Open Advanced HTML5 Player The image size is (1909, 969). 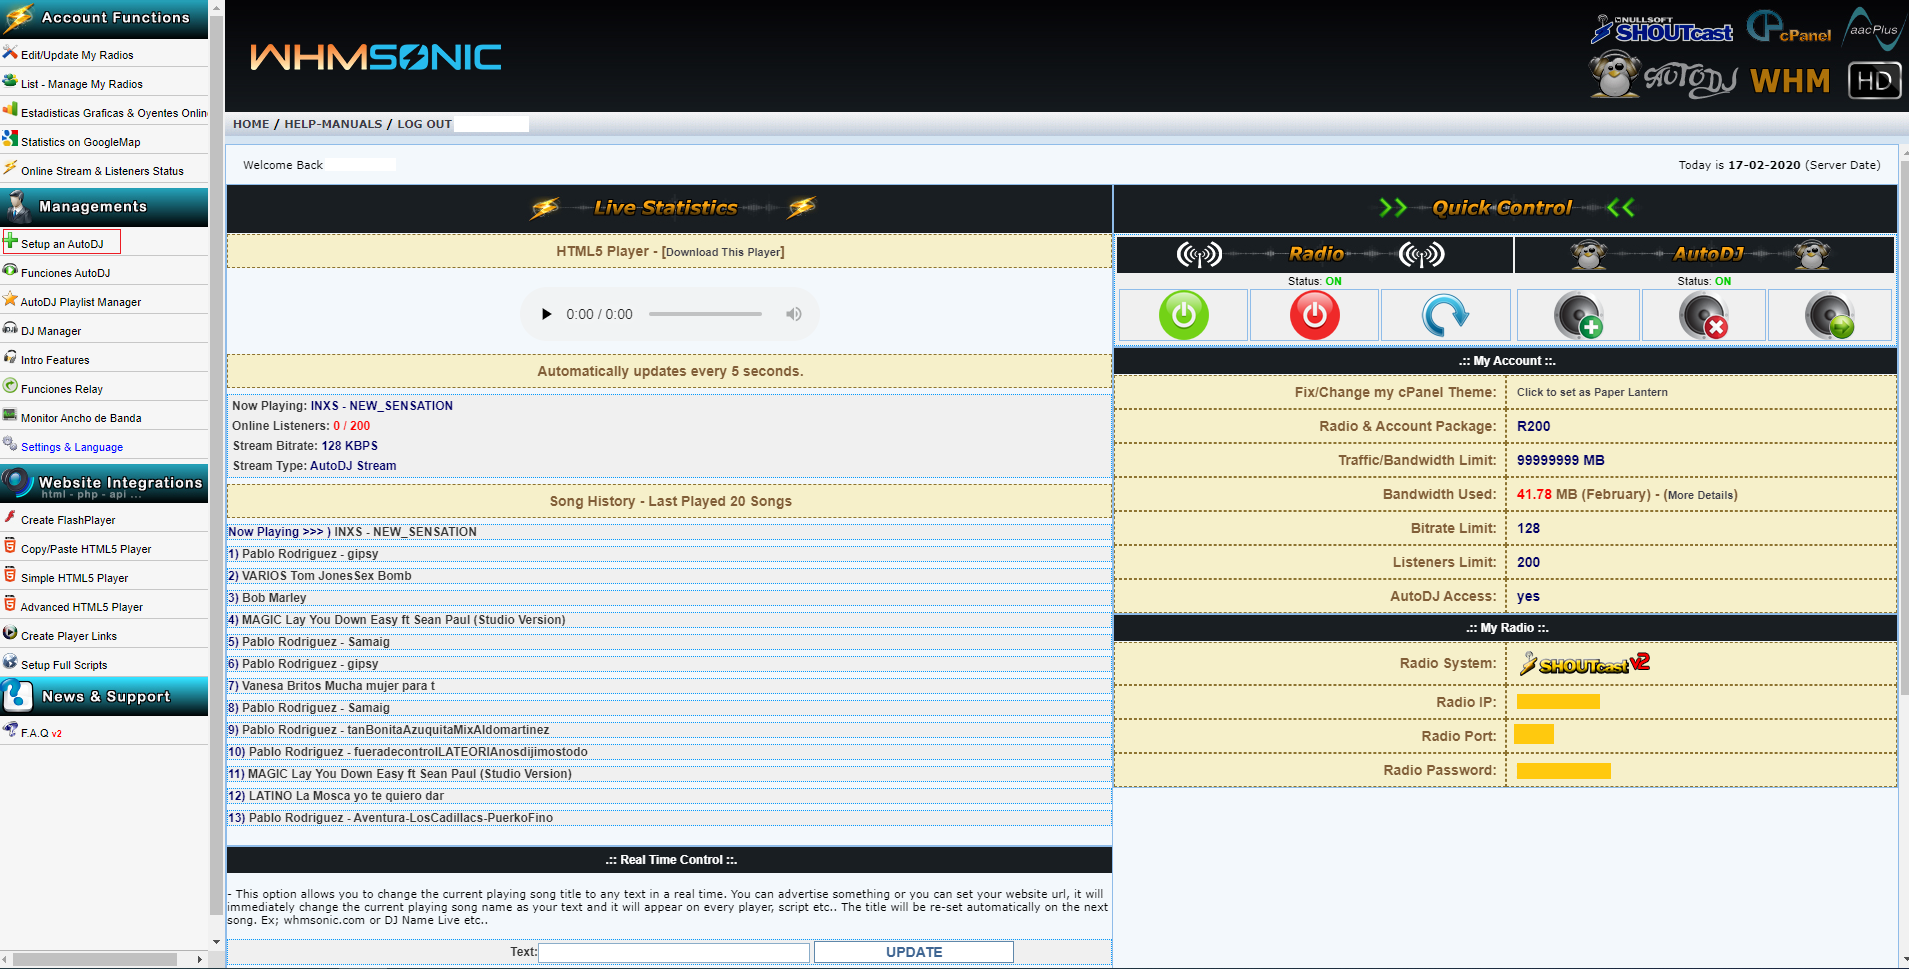81,607
